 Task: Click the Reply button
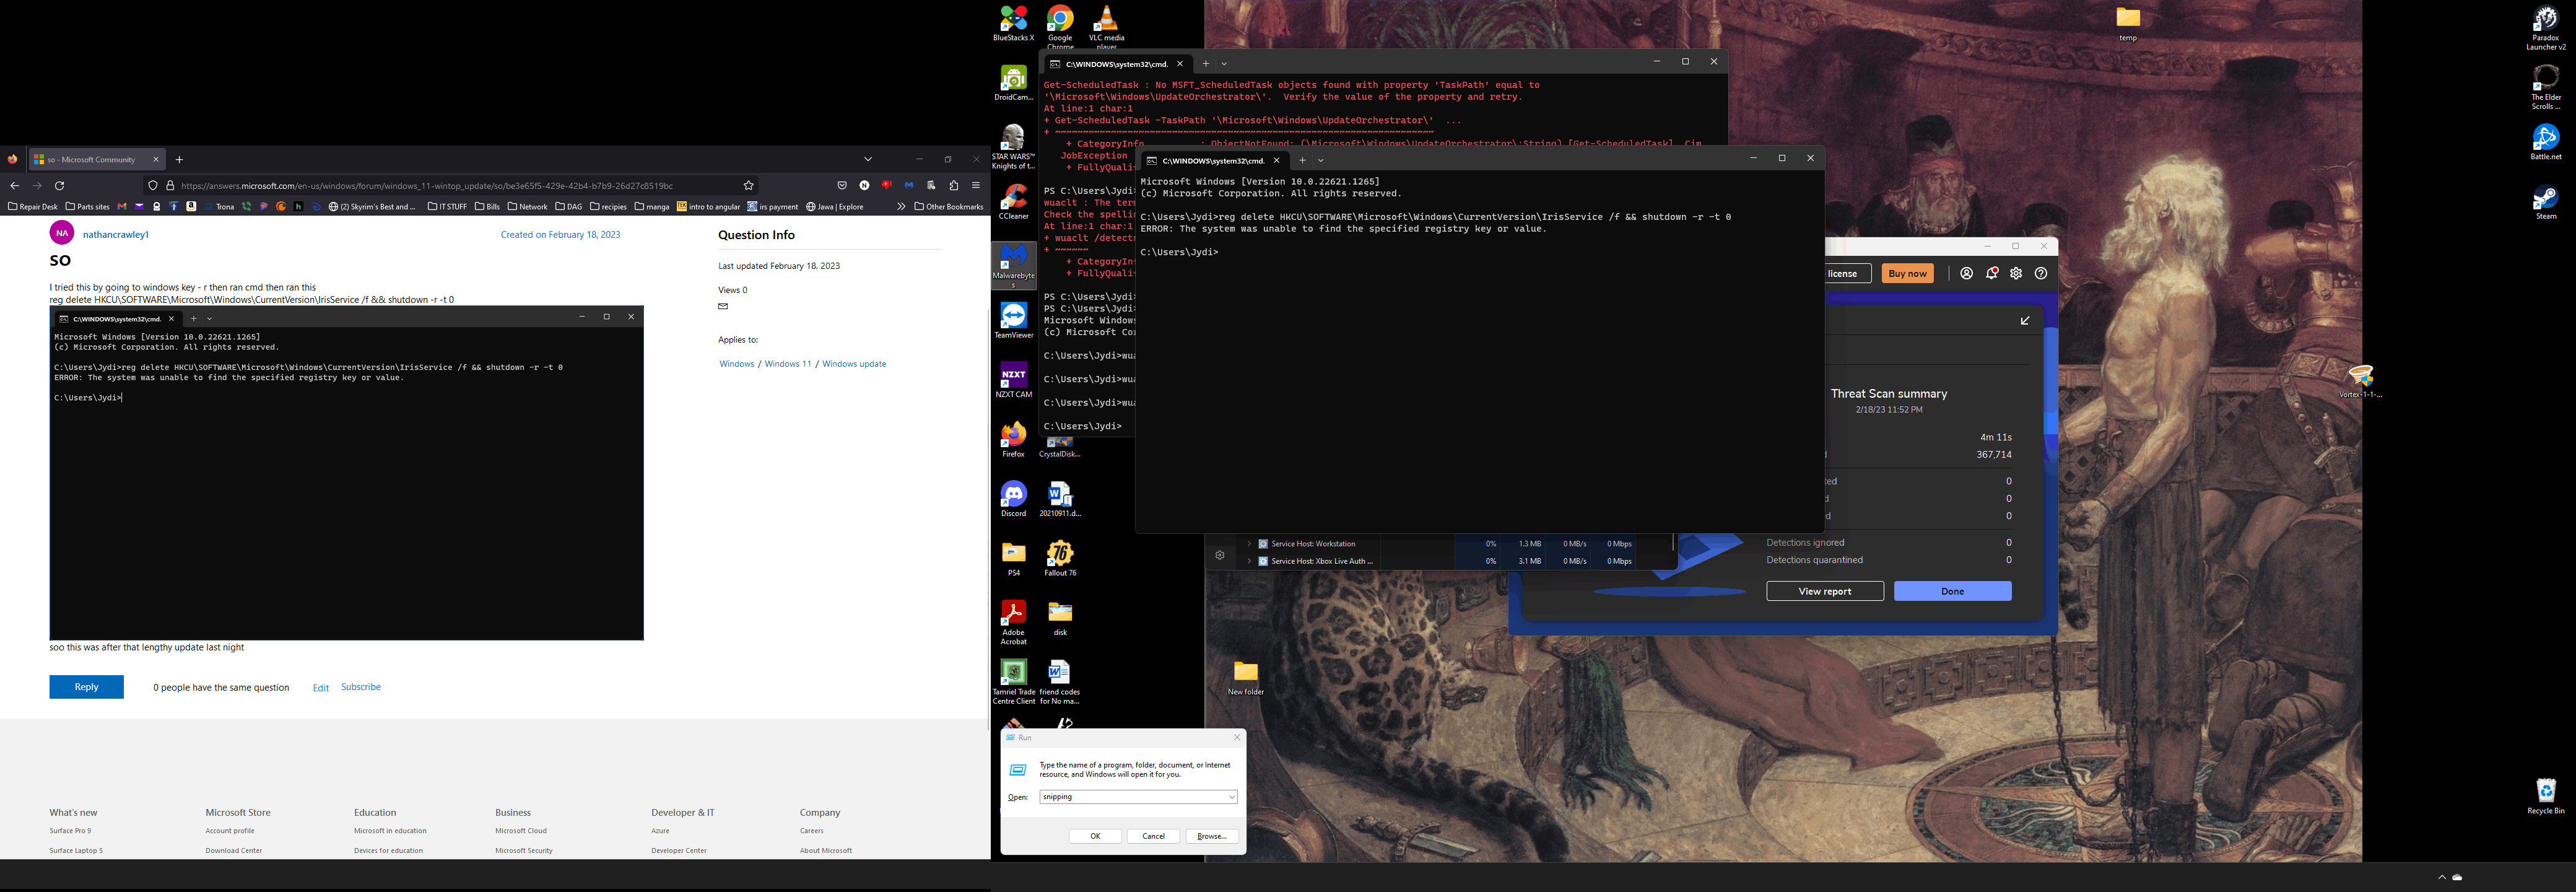pyautogui.click(x=86, y=687)
